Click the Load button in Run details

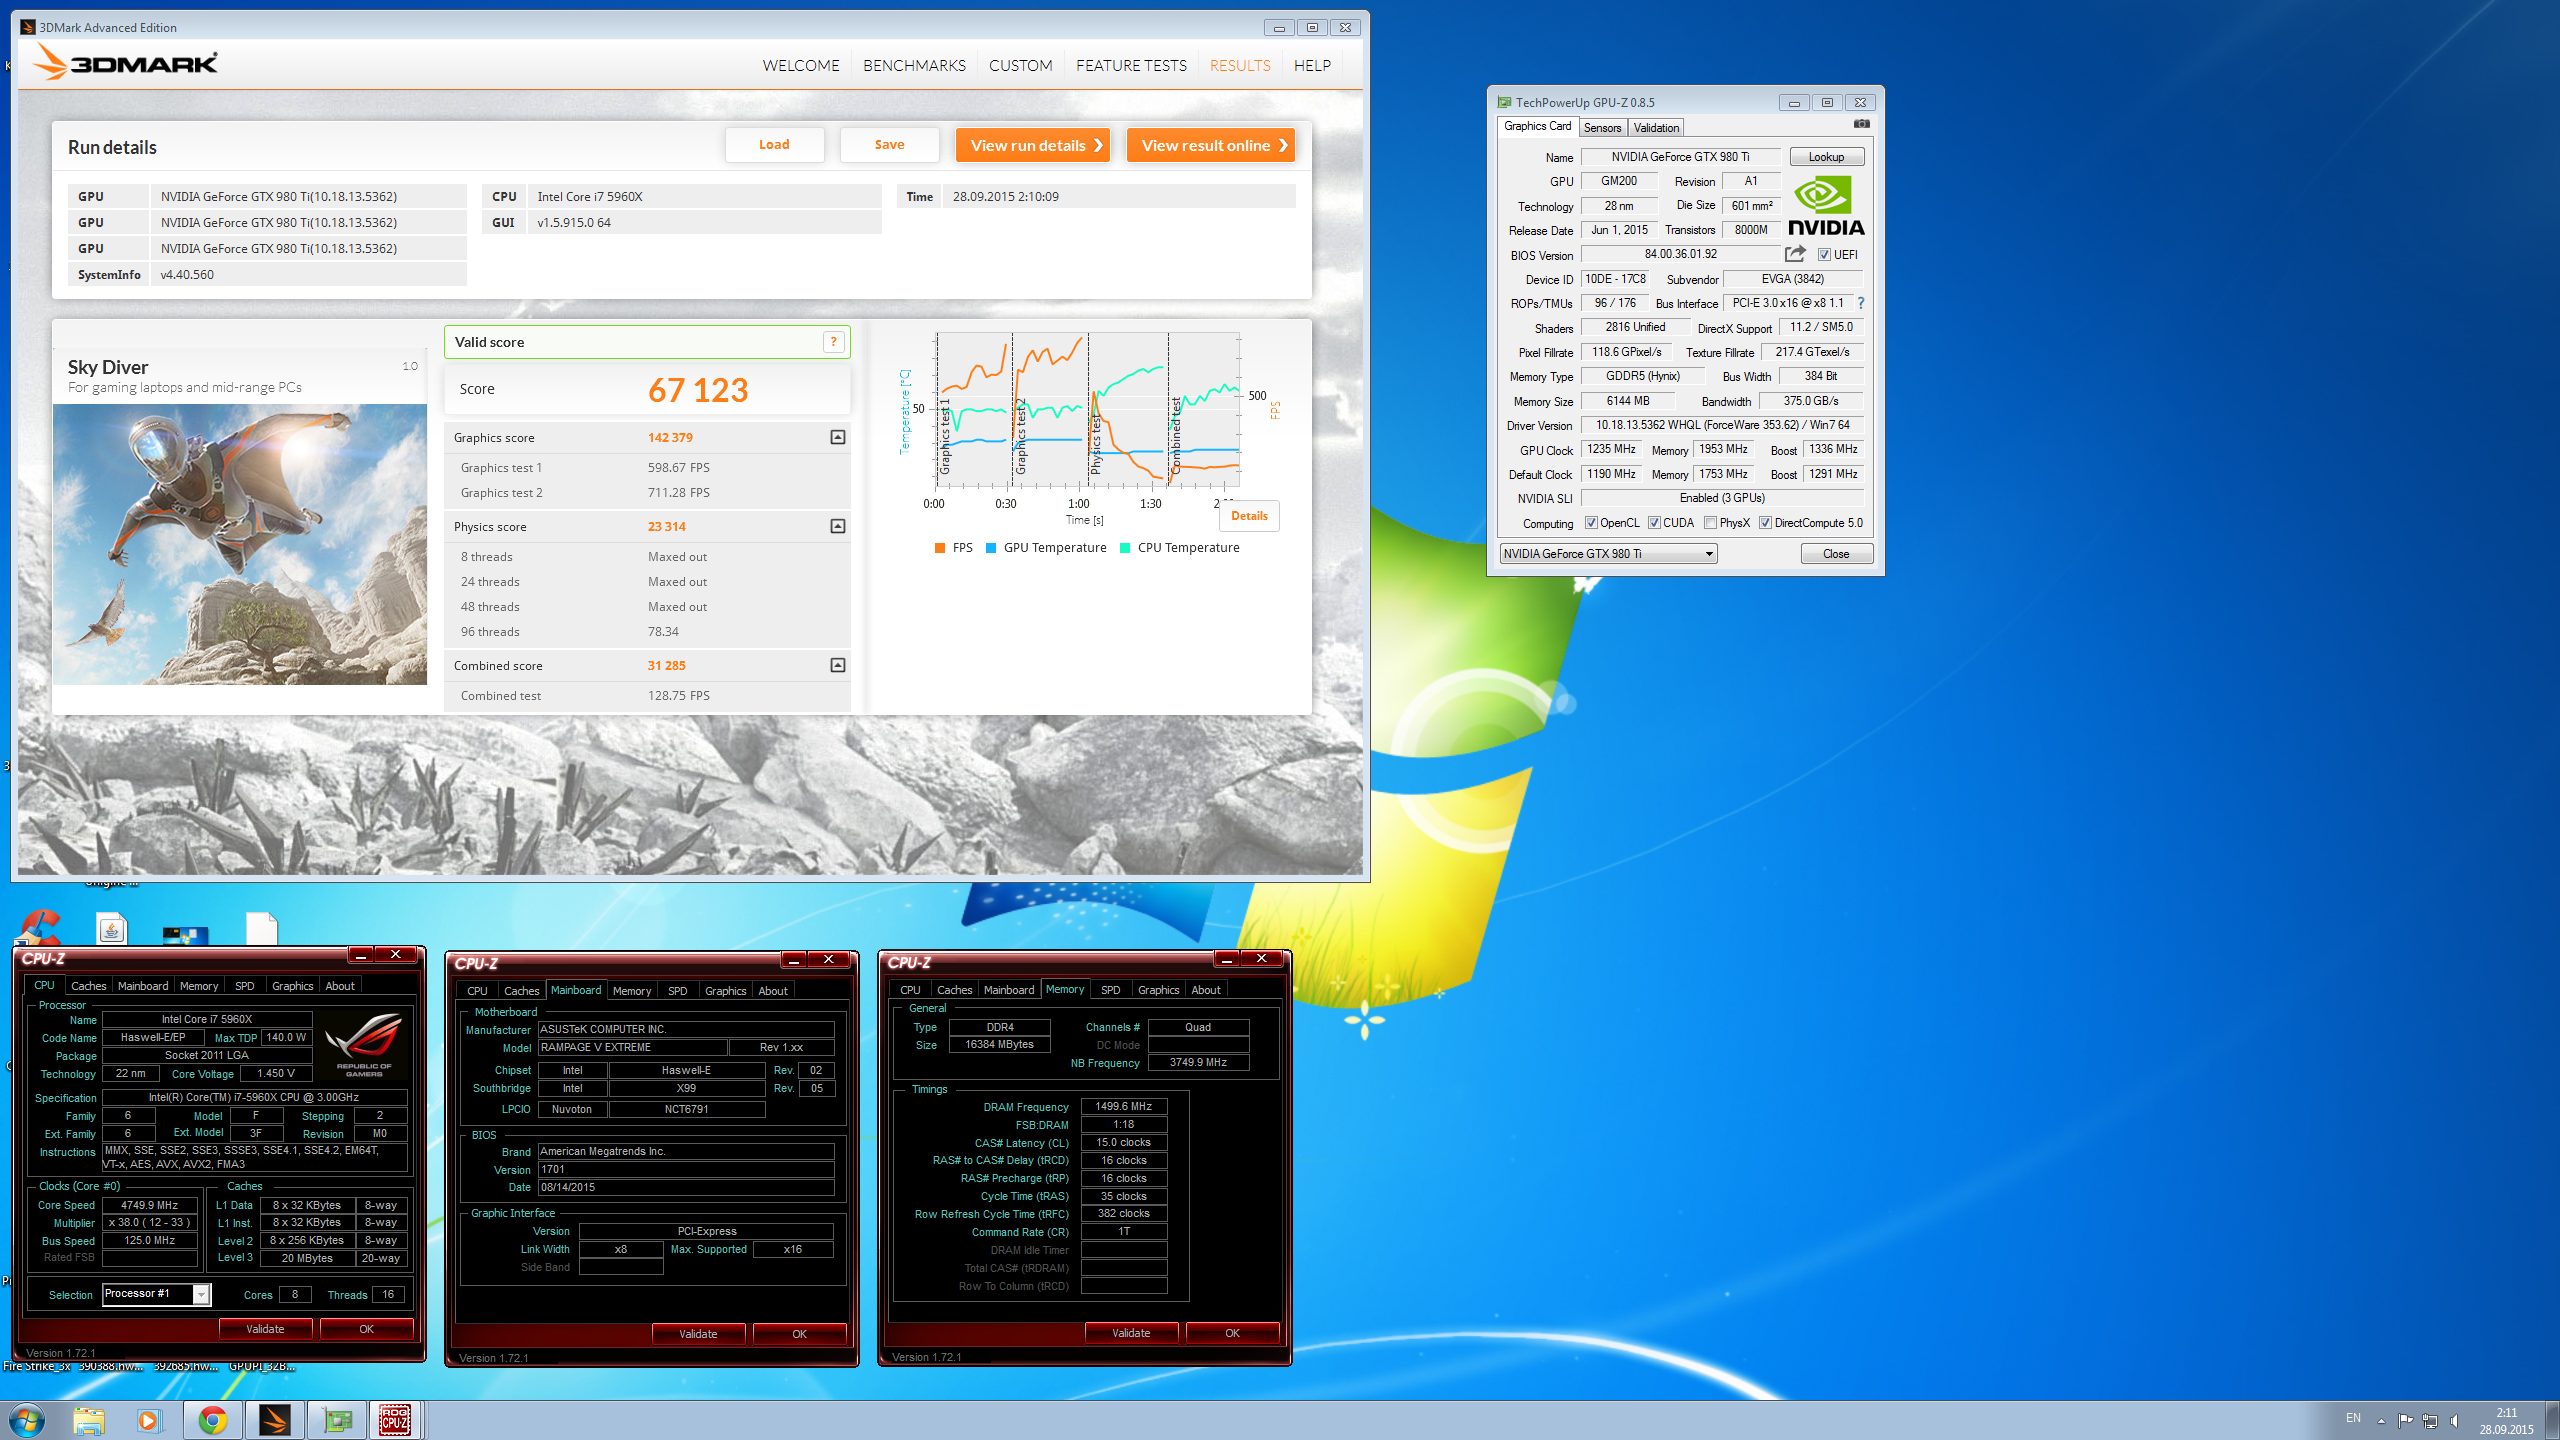774,145
